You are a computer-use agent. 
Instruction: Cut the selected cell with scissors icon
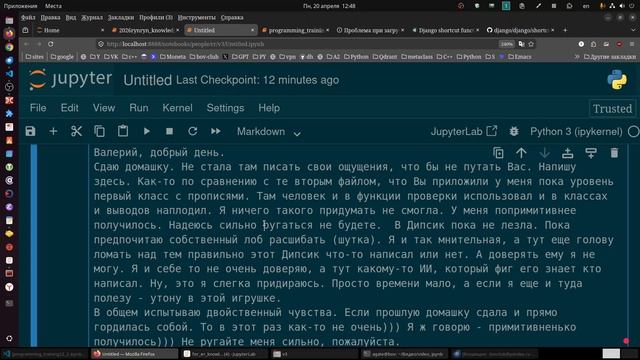click(76, 131)
